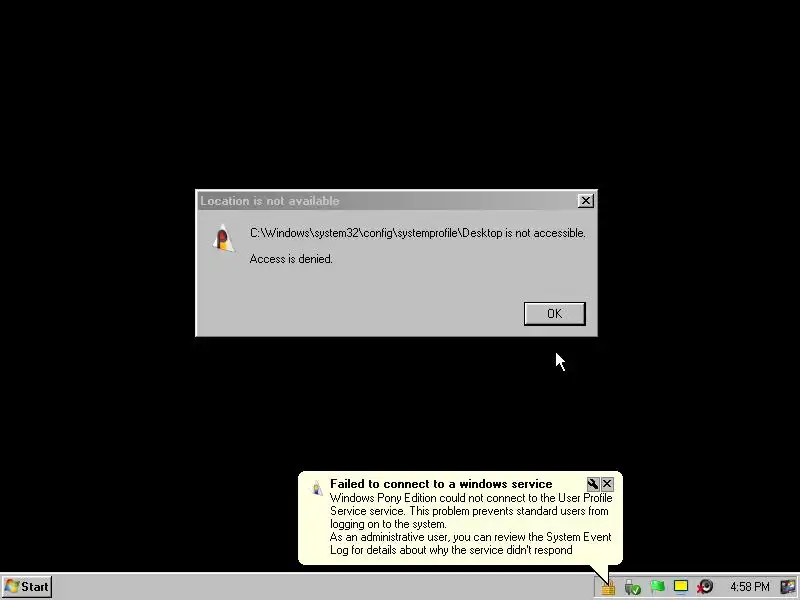Dismiss the Failed to connect balloon
The height and width of the screenshot is (600, 800).
pyautogui.click(x=607, y=484)
